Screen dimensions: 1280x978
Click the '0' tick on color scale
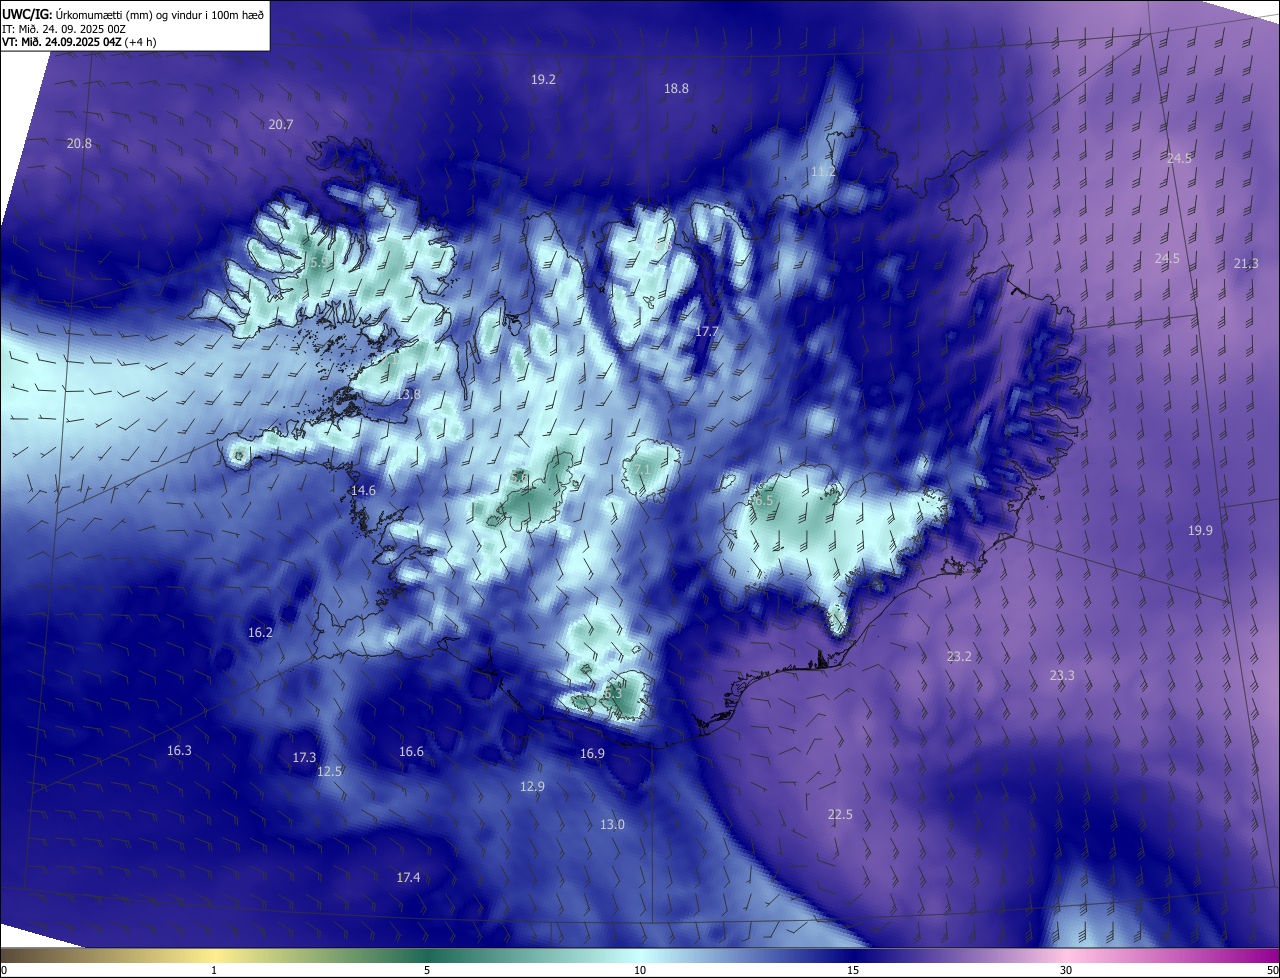click(3, 970)
